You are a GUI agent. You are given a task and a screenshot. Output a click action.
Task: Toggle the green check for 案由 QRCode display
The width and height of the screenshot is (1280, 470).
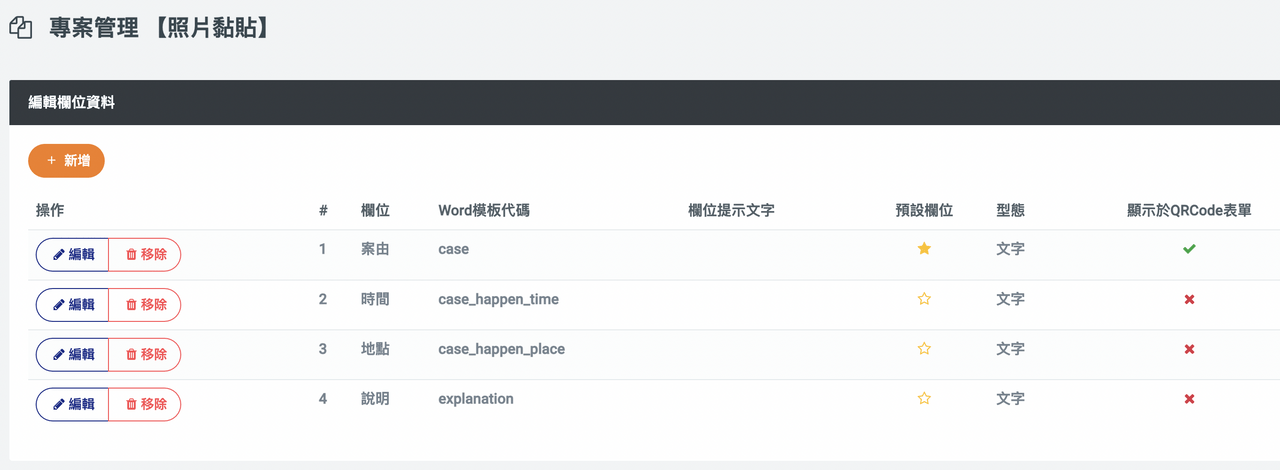point(1189,249)
